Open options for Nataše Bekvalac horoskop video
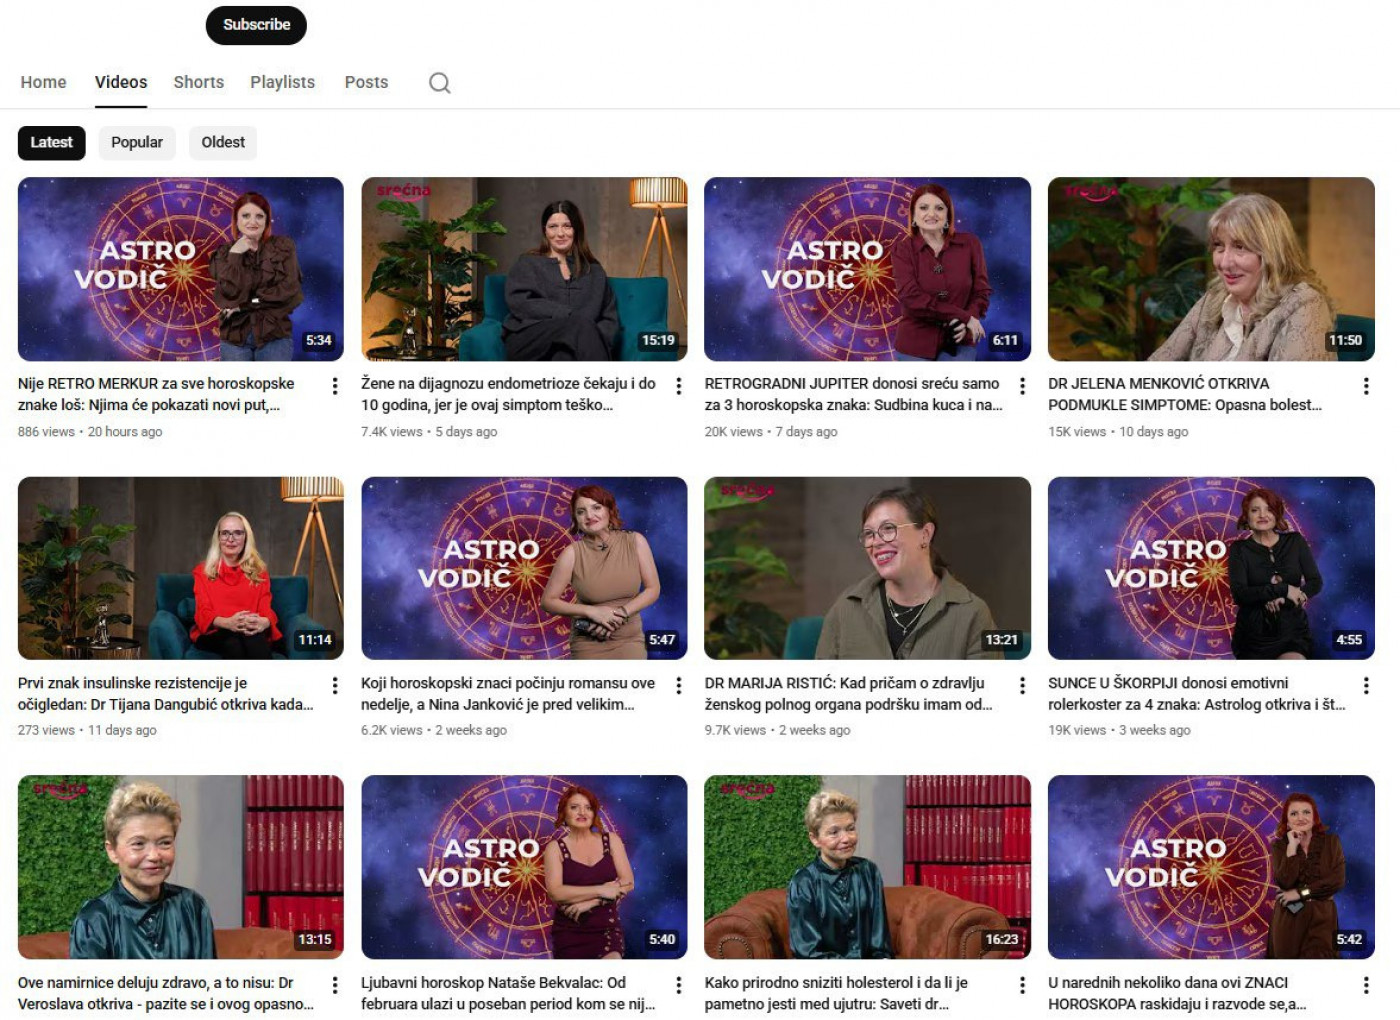The image size is (1400, 1020). [679, 985]
